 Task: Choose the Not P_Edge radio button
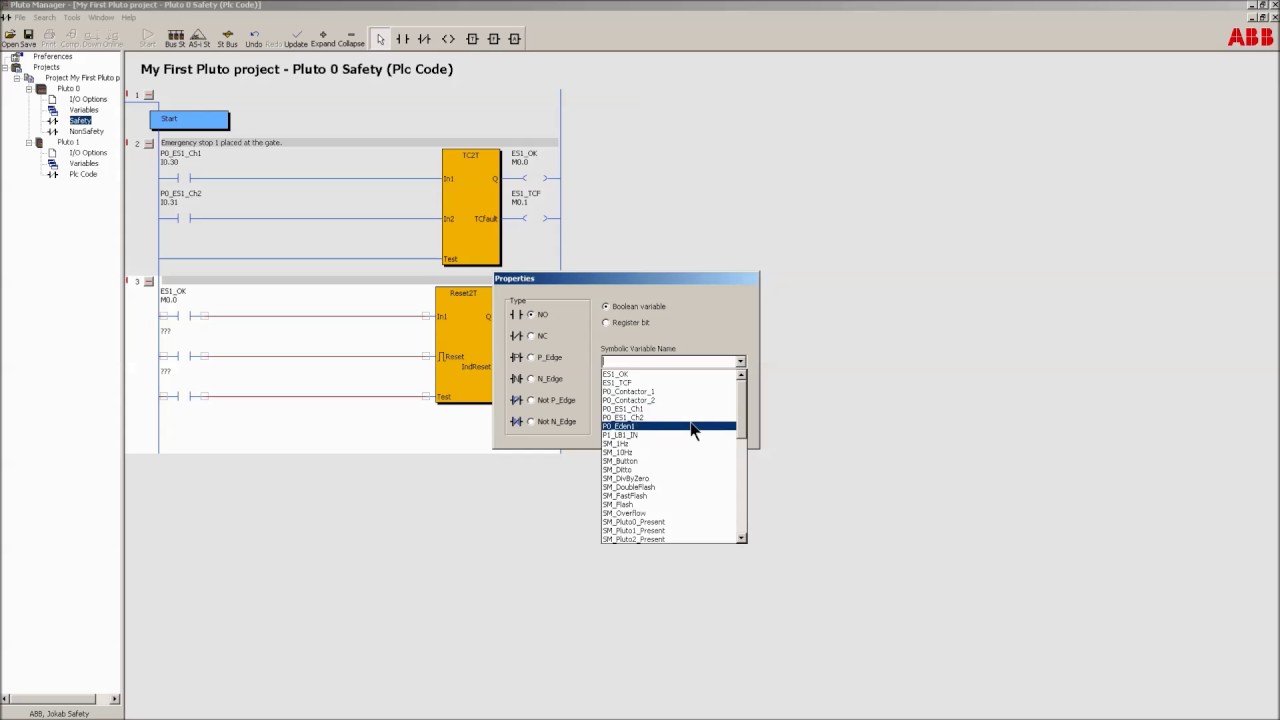(x=531, y=400)
